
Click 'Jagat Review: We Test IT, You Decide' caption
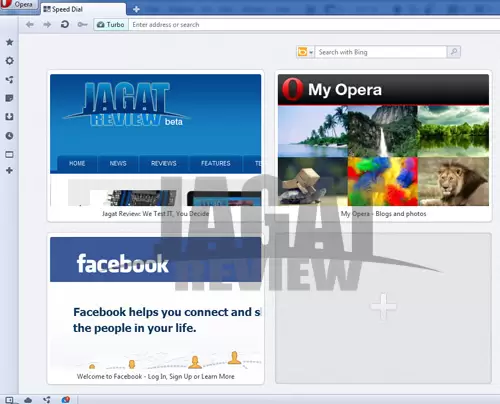155,214
